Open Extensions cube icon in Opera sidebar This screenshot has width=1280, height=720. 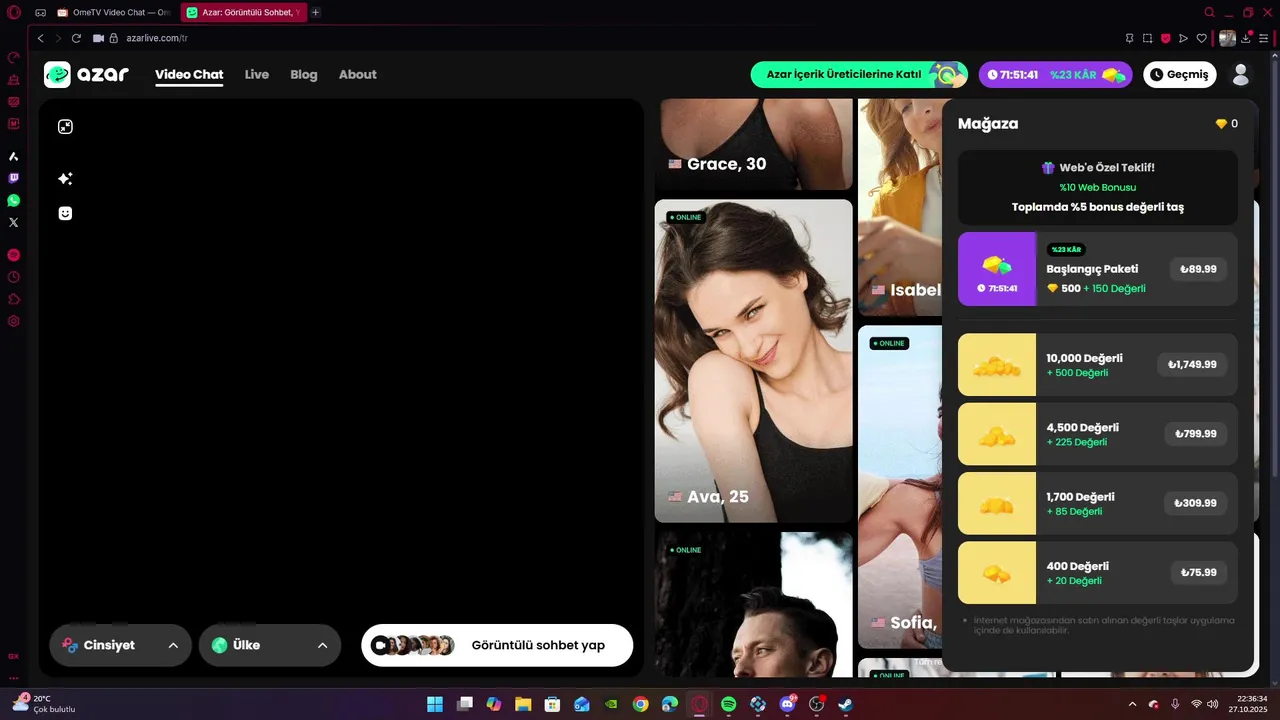[x=13, y=299]
